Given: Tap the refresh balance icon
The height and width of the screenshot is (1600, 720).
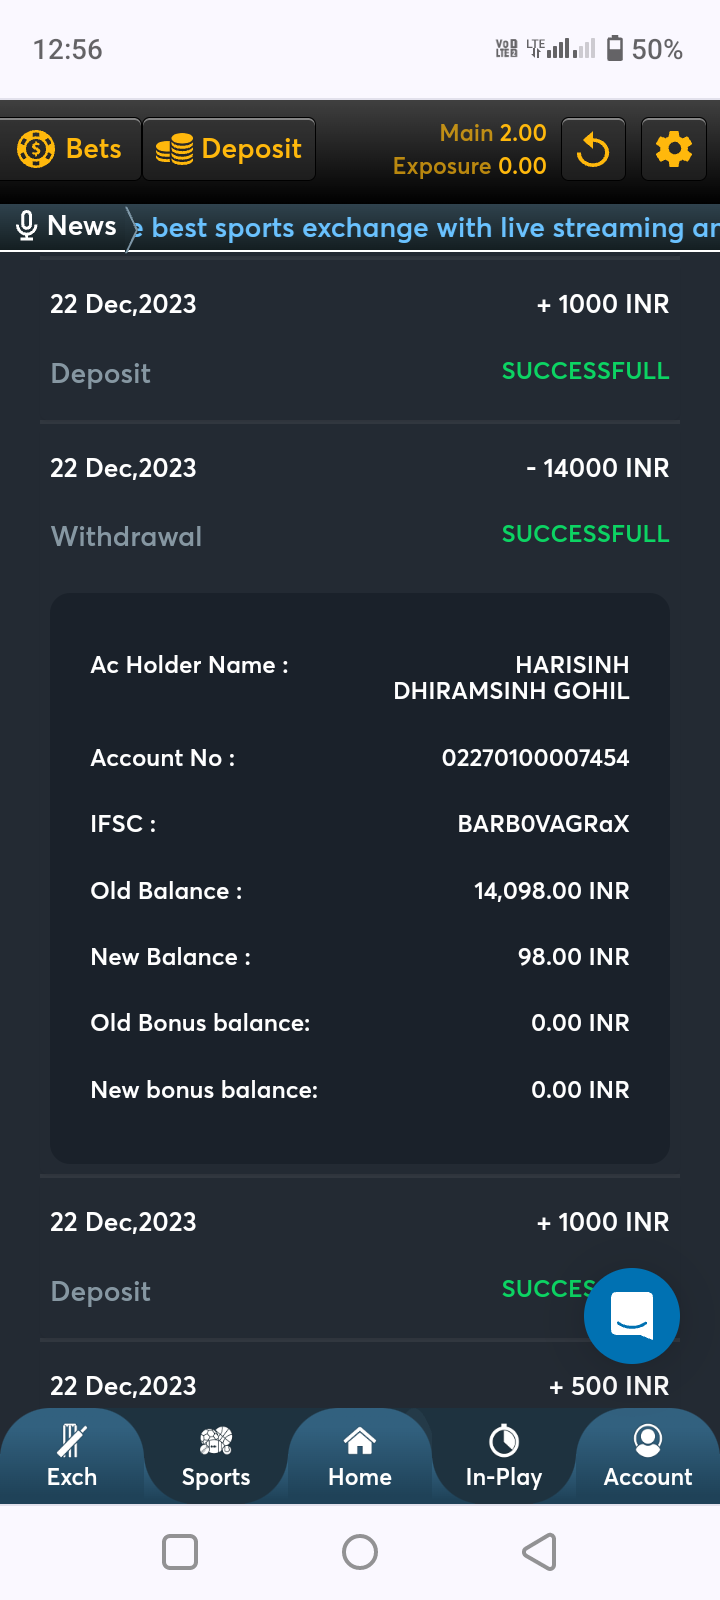Looking at the screenshot, I should point(593,150).
